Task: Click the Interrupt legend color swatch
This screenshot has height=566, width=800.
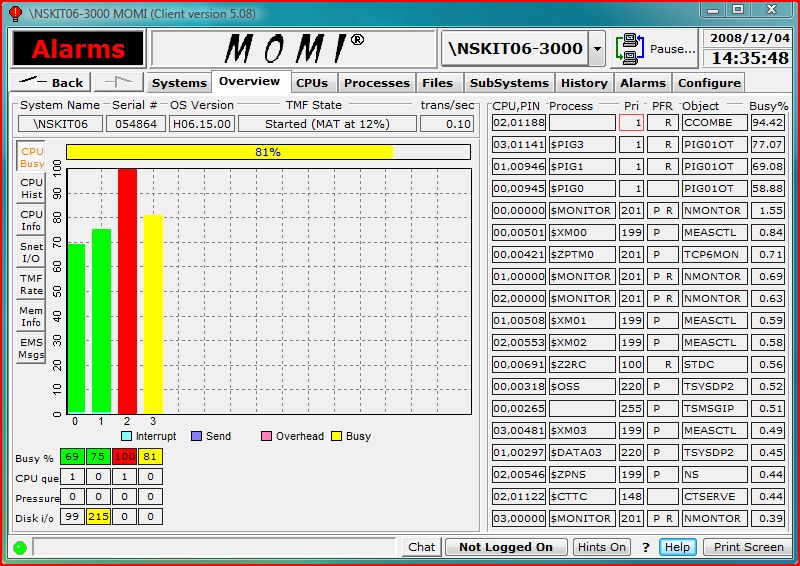Action: 127,436
